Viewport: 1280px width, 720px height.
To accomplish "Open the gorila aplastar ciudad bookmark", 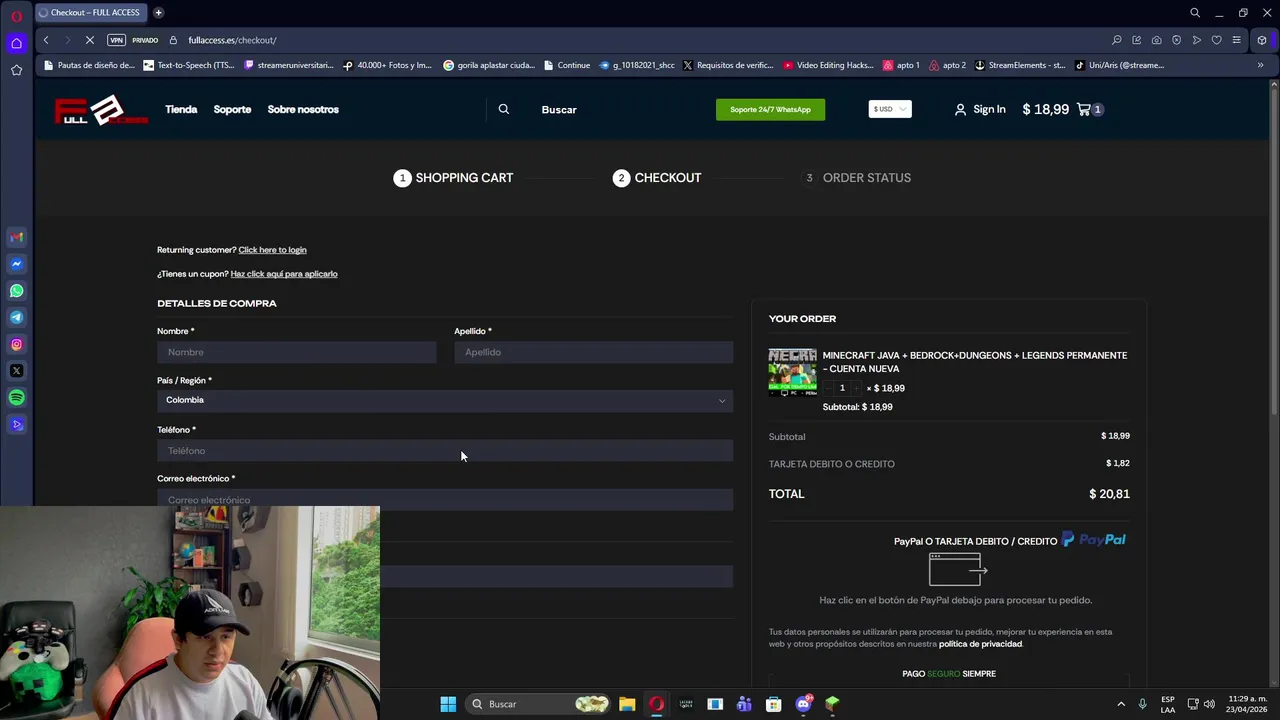I will tap(489, 65).
